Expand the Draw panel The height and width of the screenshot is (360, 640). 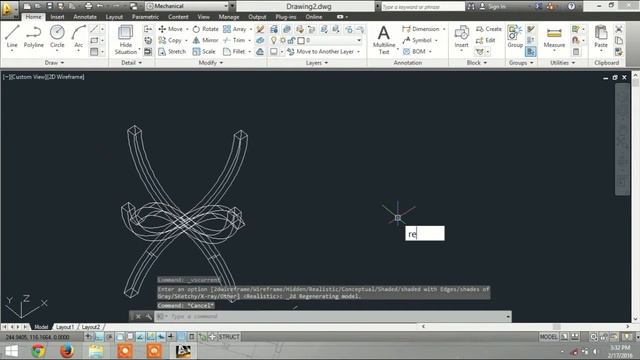54,63
